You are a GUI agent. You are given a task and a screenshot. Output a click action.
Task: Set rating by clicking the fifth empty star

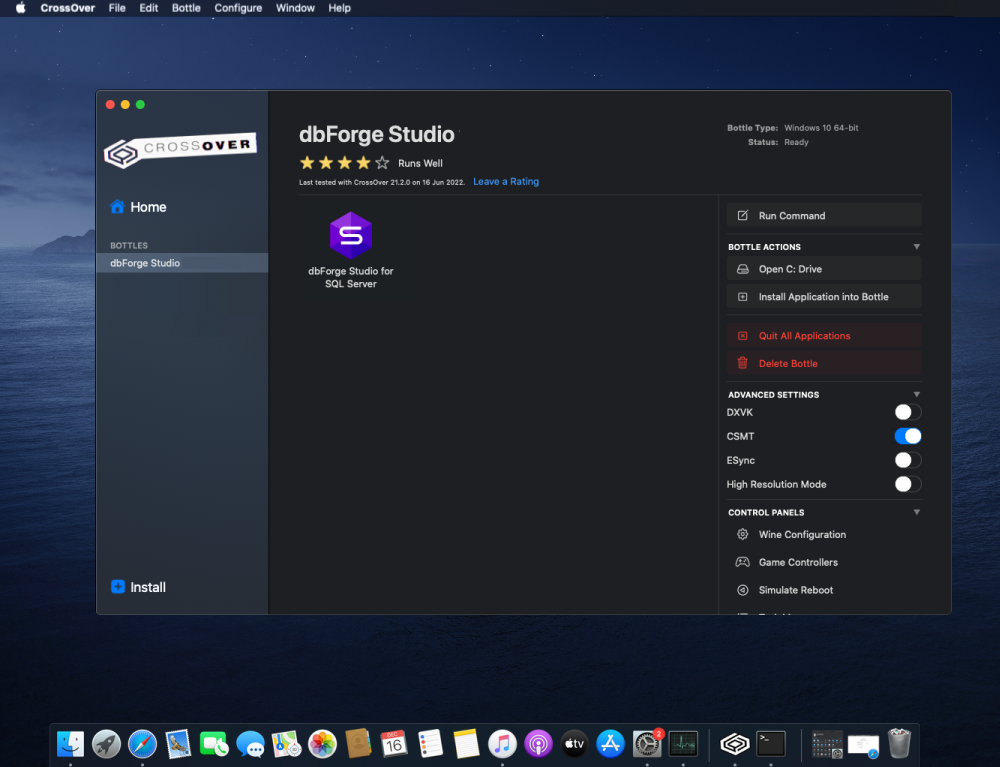382,163
